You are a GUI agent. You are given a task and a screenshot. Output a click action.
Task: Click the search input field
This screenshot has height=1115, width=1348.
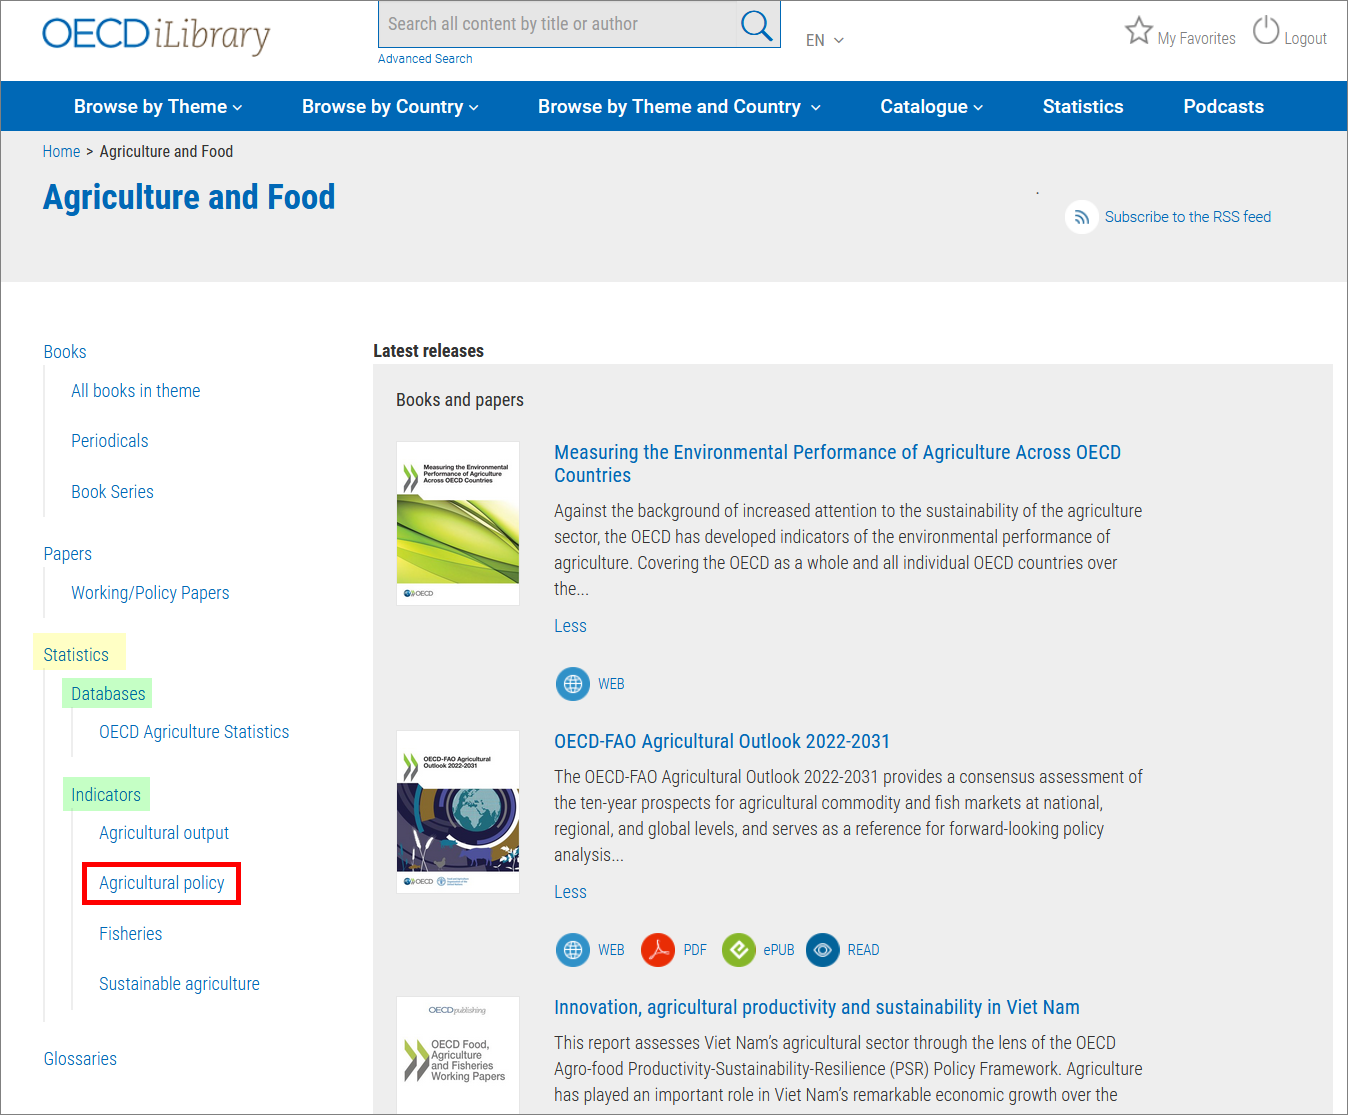coord(558,24)
